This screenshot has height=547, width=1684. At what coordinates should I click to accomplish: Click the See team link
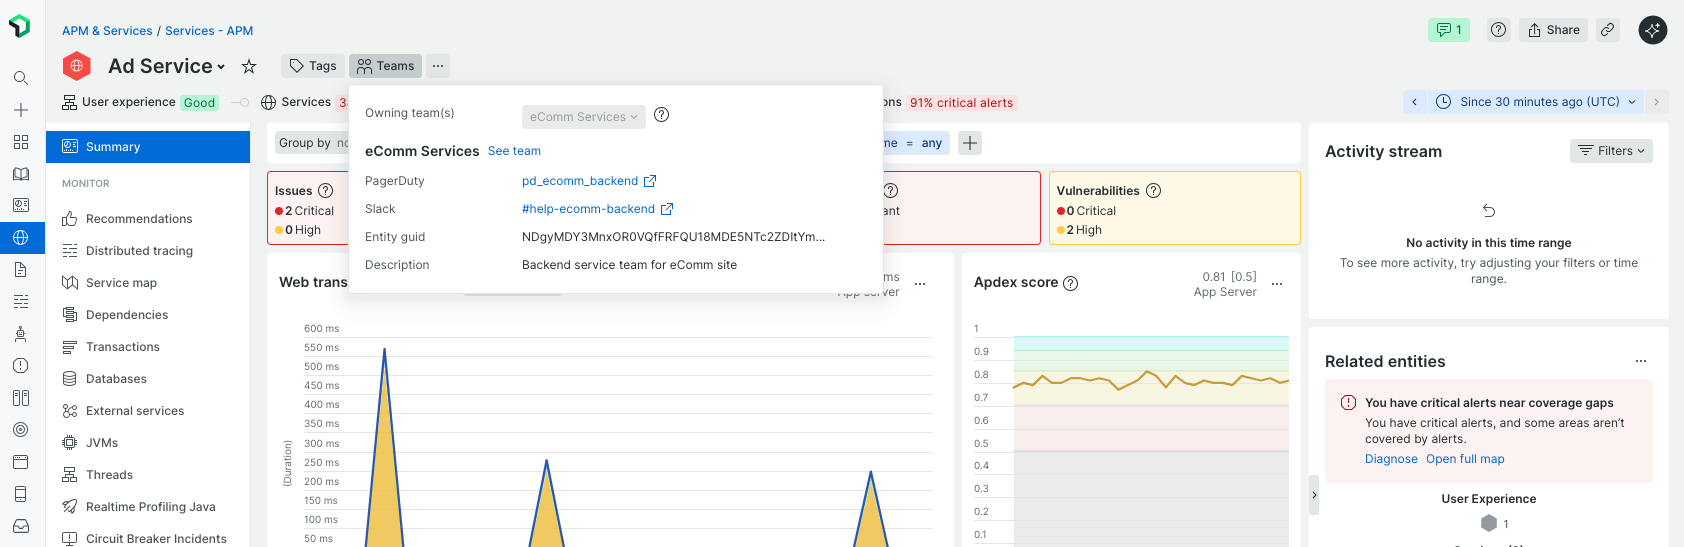pos(514,151)
